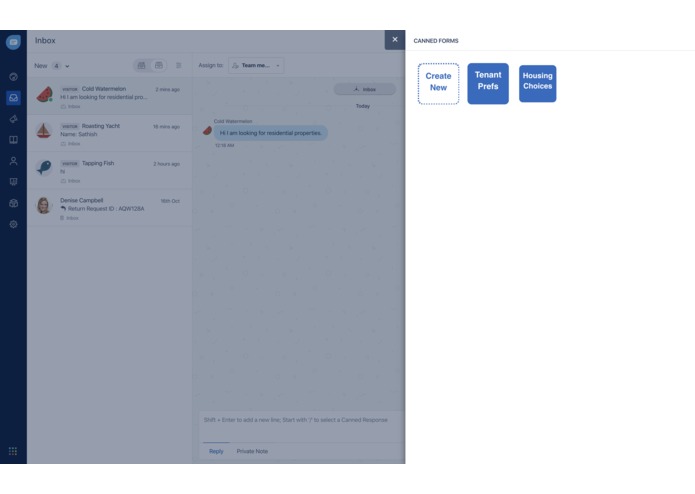Open the Tapping Fish conversation
The width and height of the screenshot is (695, 494).
click(109, 171)
